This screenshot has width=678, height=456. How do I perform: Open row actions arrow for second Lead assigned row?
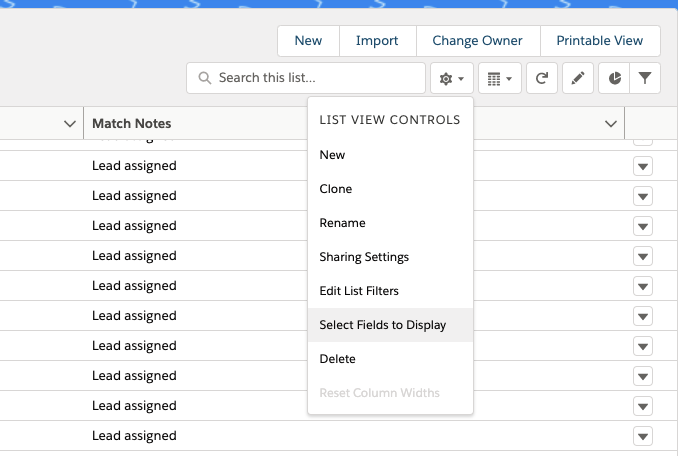[x=643, y=196]
